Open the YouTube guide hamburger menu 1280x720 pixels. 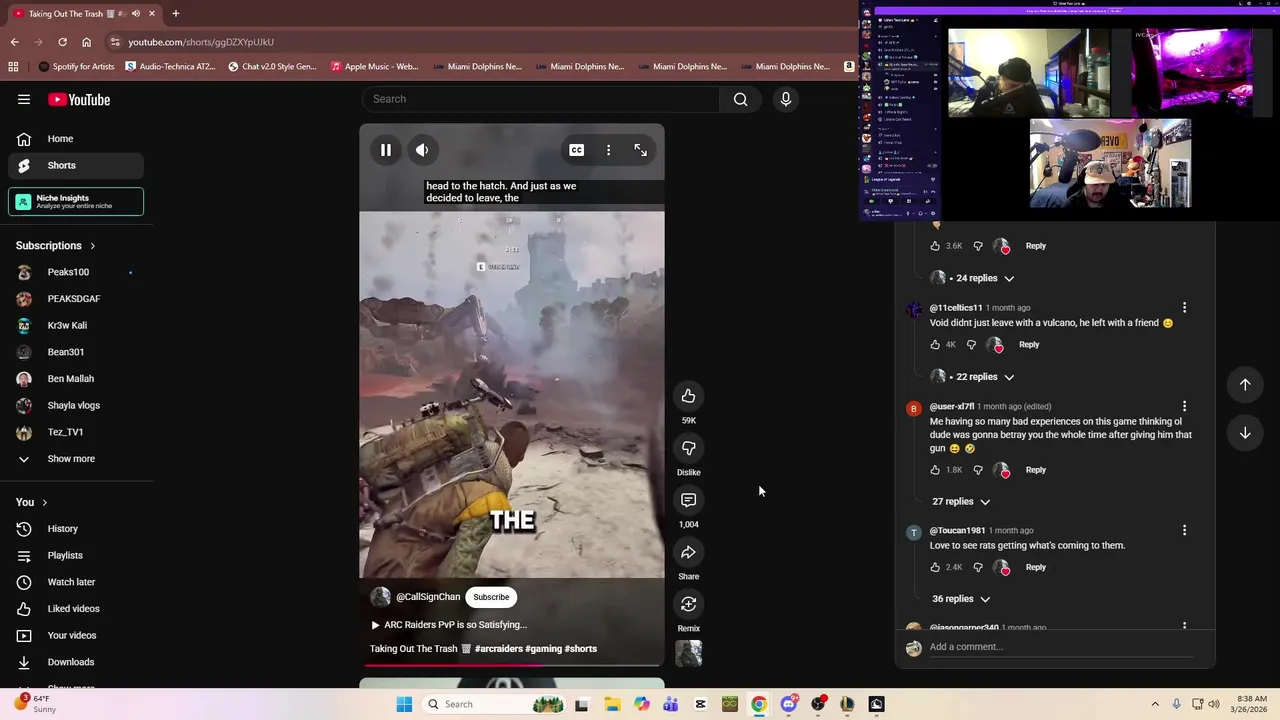coord(24,100)
